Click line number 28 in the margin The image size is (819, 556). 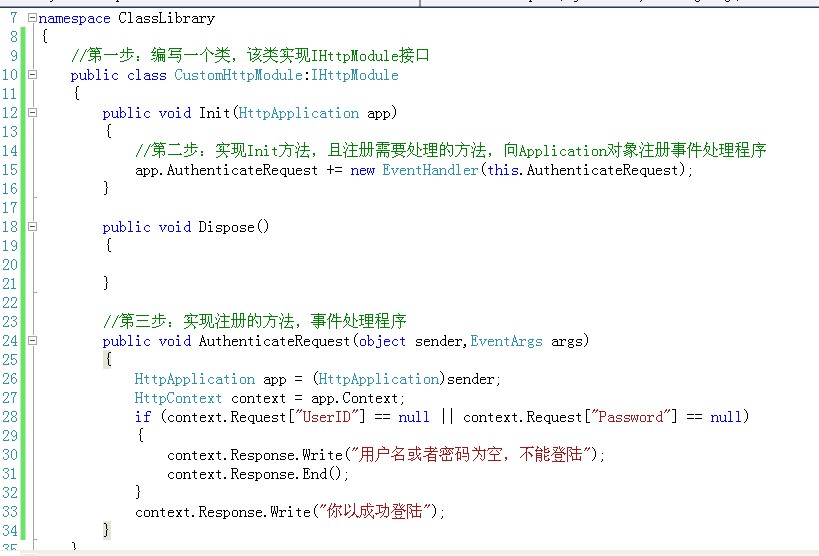pos(10,417)
